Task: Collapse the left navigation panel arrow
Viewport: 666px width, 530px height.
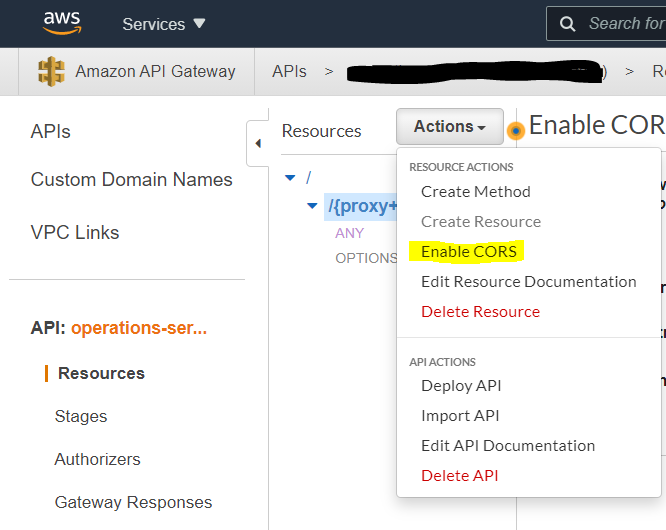Action: (258, 144)
